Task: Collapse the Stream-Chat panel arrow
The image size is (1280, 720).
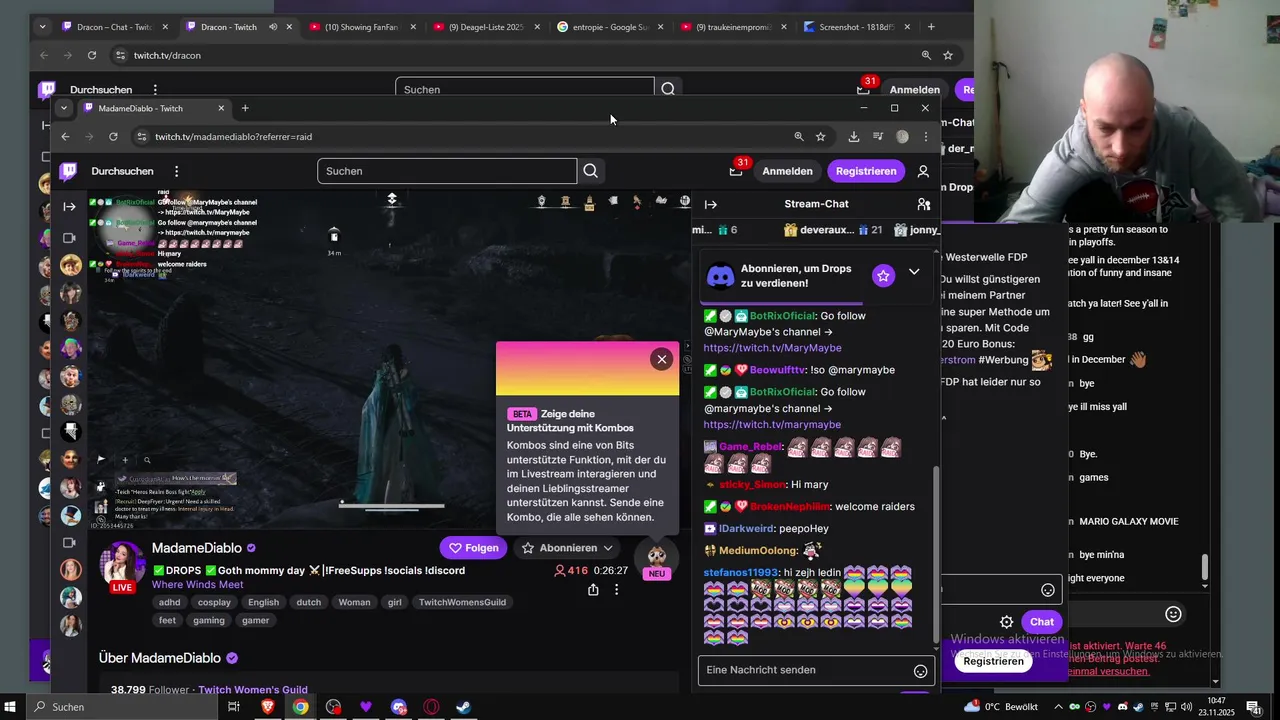Action: [x=711, y=204]
